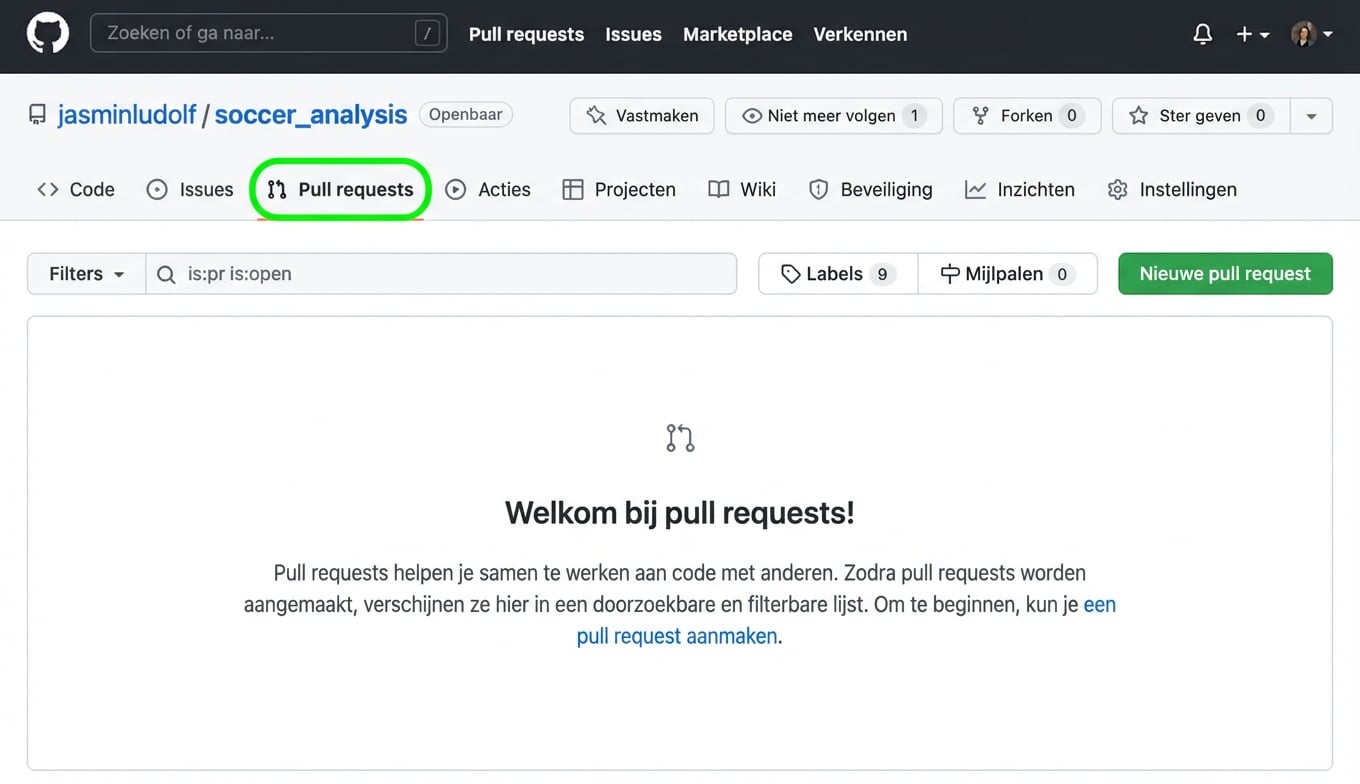Click the Beveiliging shield icon
This screenshot has height=784, width=1360.
click(x=819, y=189)
